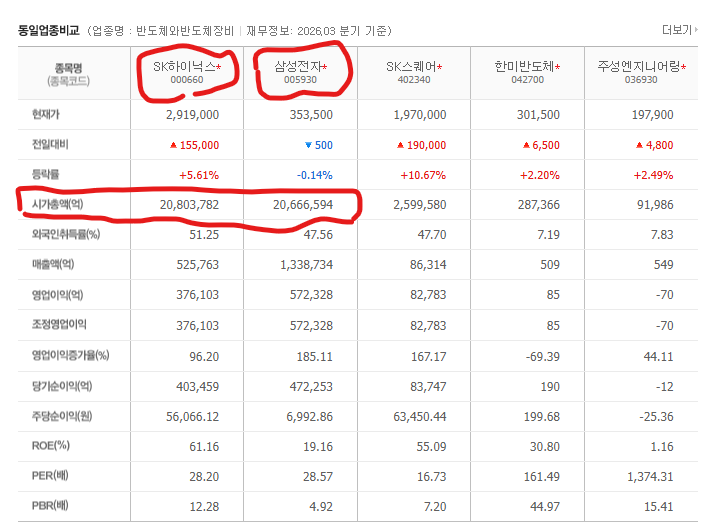This screenshot has width=701, height=530.
Task: Select the 외국인취득률(%) row label
Action: 66,234
